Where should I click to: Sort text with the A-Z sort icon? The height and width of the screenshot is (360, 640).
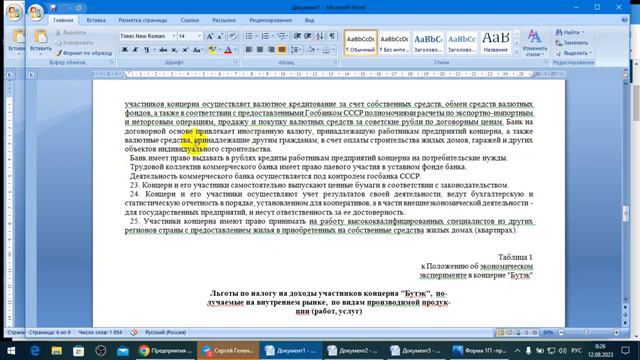(x=320, y=36)
